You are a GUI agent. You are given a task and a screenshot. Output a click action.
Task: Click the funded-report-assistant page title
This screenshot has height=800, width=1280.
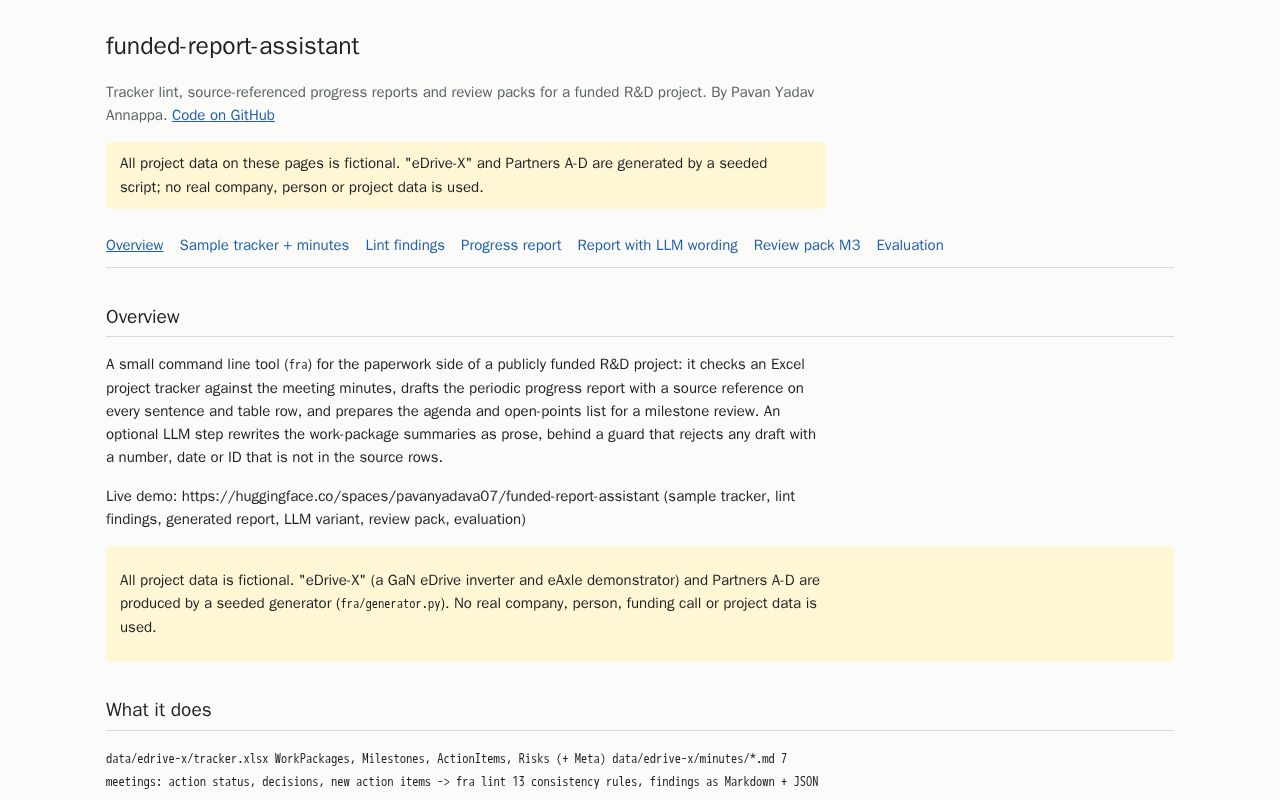coord(233,46)
